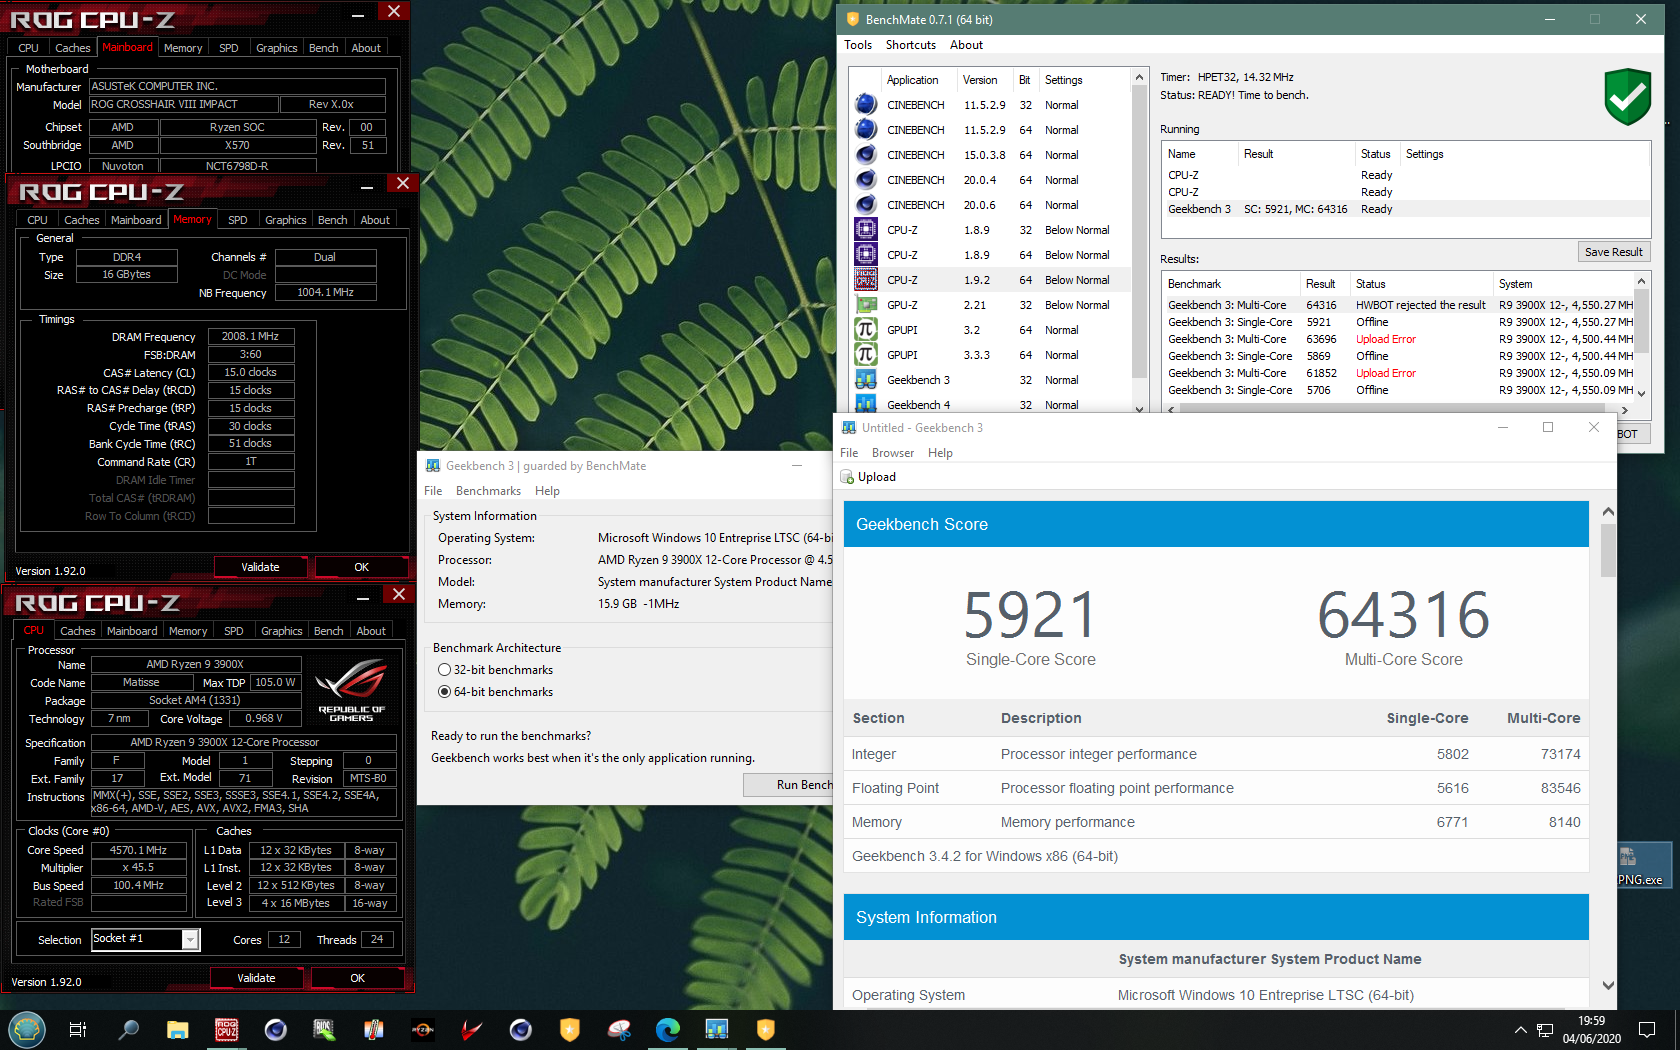Click the CINEBENCH 11.5.2.9 32-bit icon in BenchMate

[866, 104]
